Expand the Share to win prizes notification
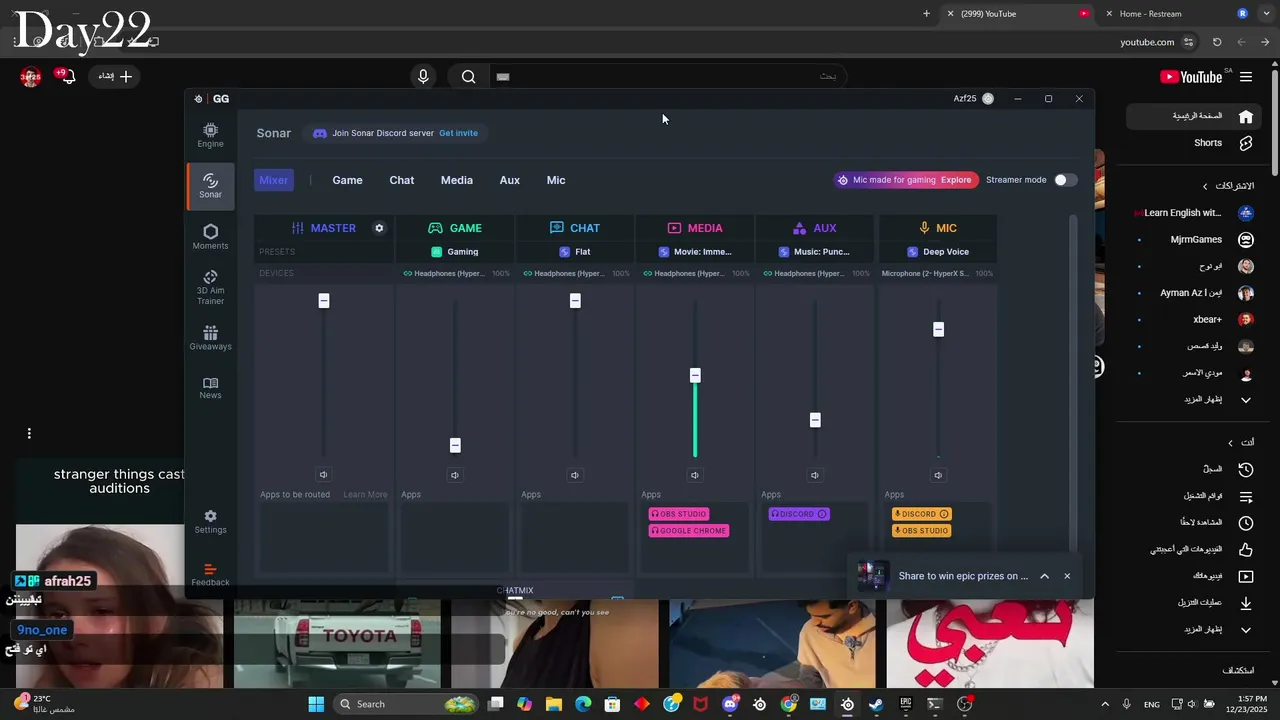The height and width of the screenshot is (720, 1280). [x=1044, y=576]
